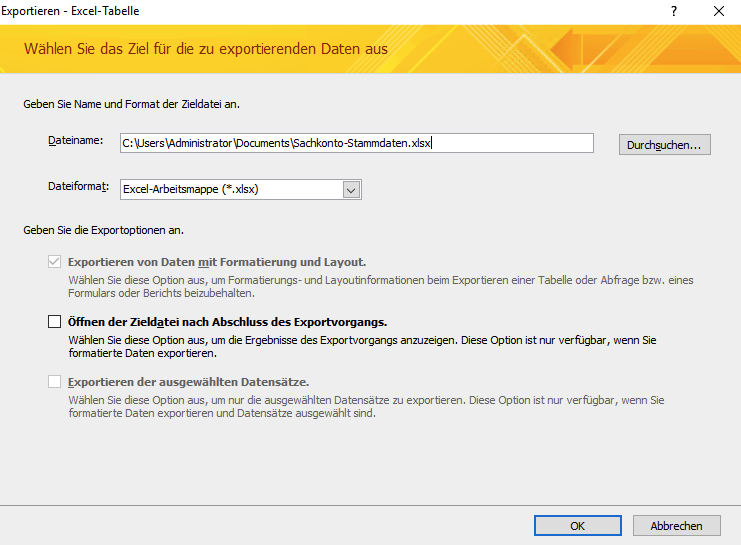Viewport: 741px width, 545px height.
Task: Click the description below Öffnen der Zieldatei
Action: point(362,346)
